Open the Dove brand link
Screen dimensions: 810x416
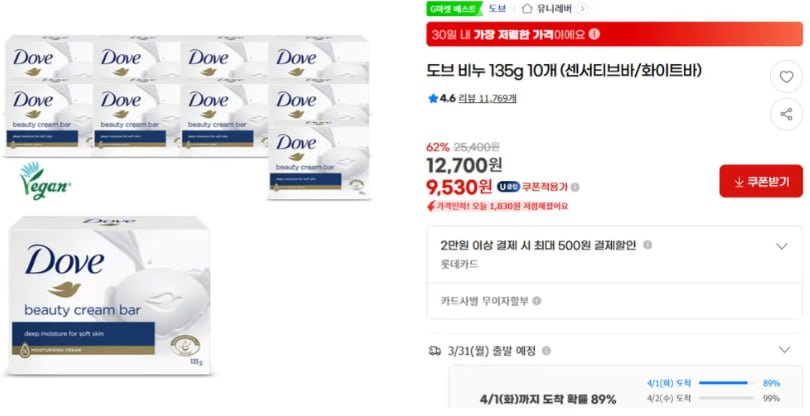click(497, 8)
